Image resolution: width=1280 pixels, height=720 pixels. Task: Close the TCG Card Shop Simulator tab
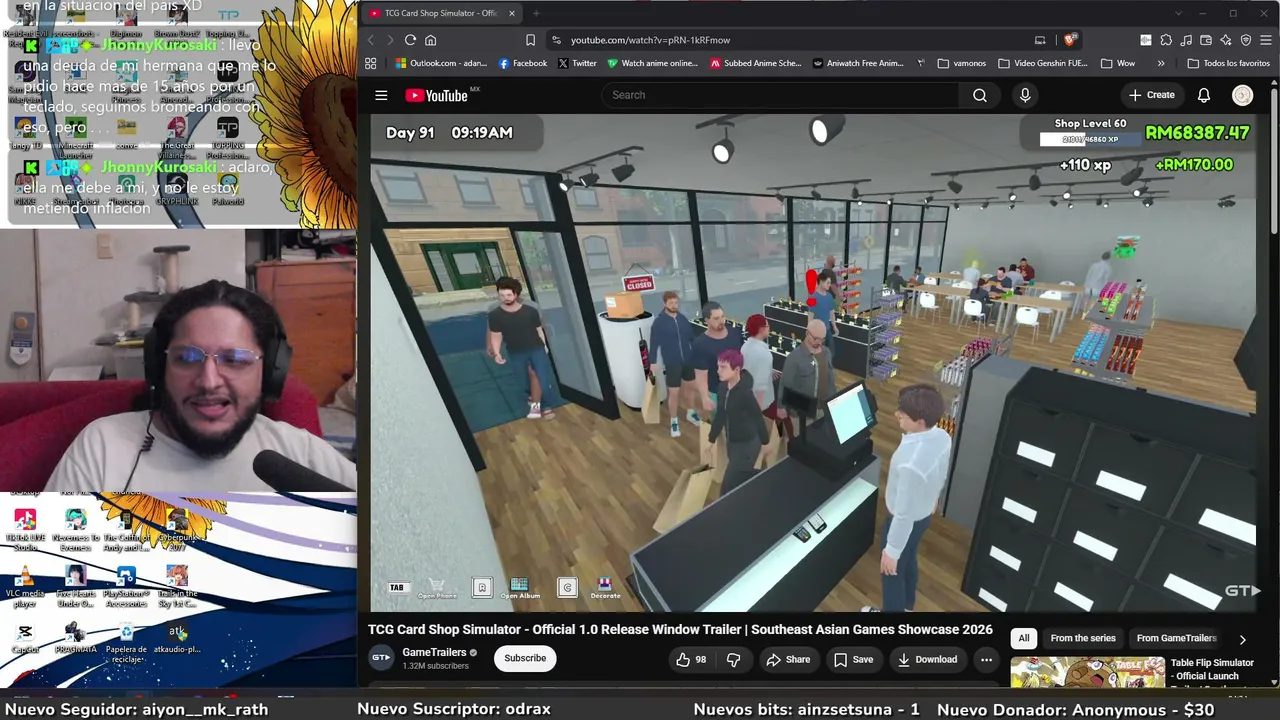511,13
